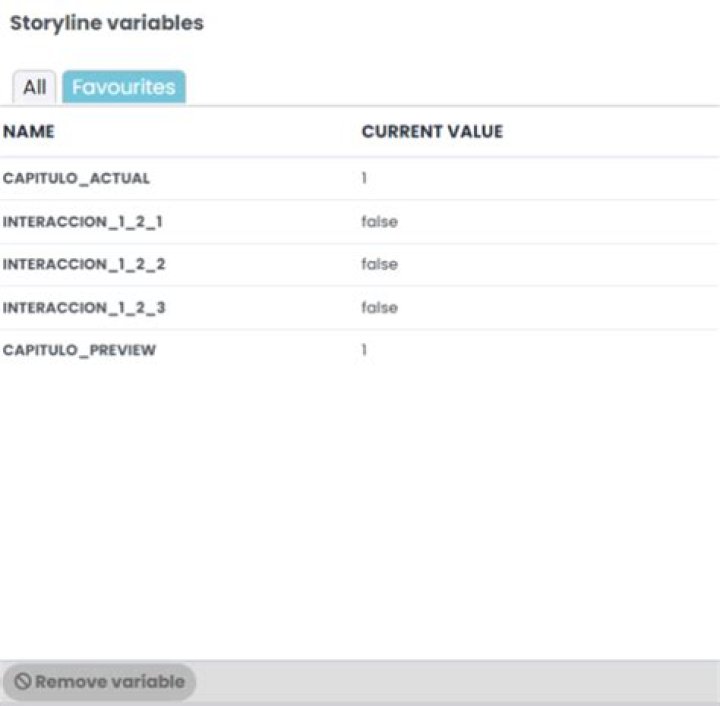Click the false value of INTERACCION_1_2_3
The width and height of the screenshot is (720, 706).
point(379,308)
